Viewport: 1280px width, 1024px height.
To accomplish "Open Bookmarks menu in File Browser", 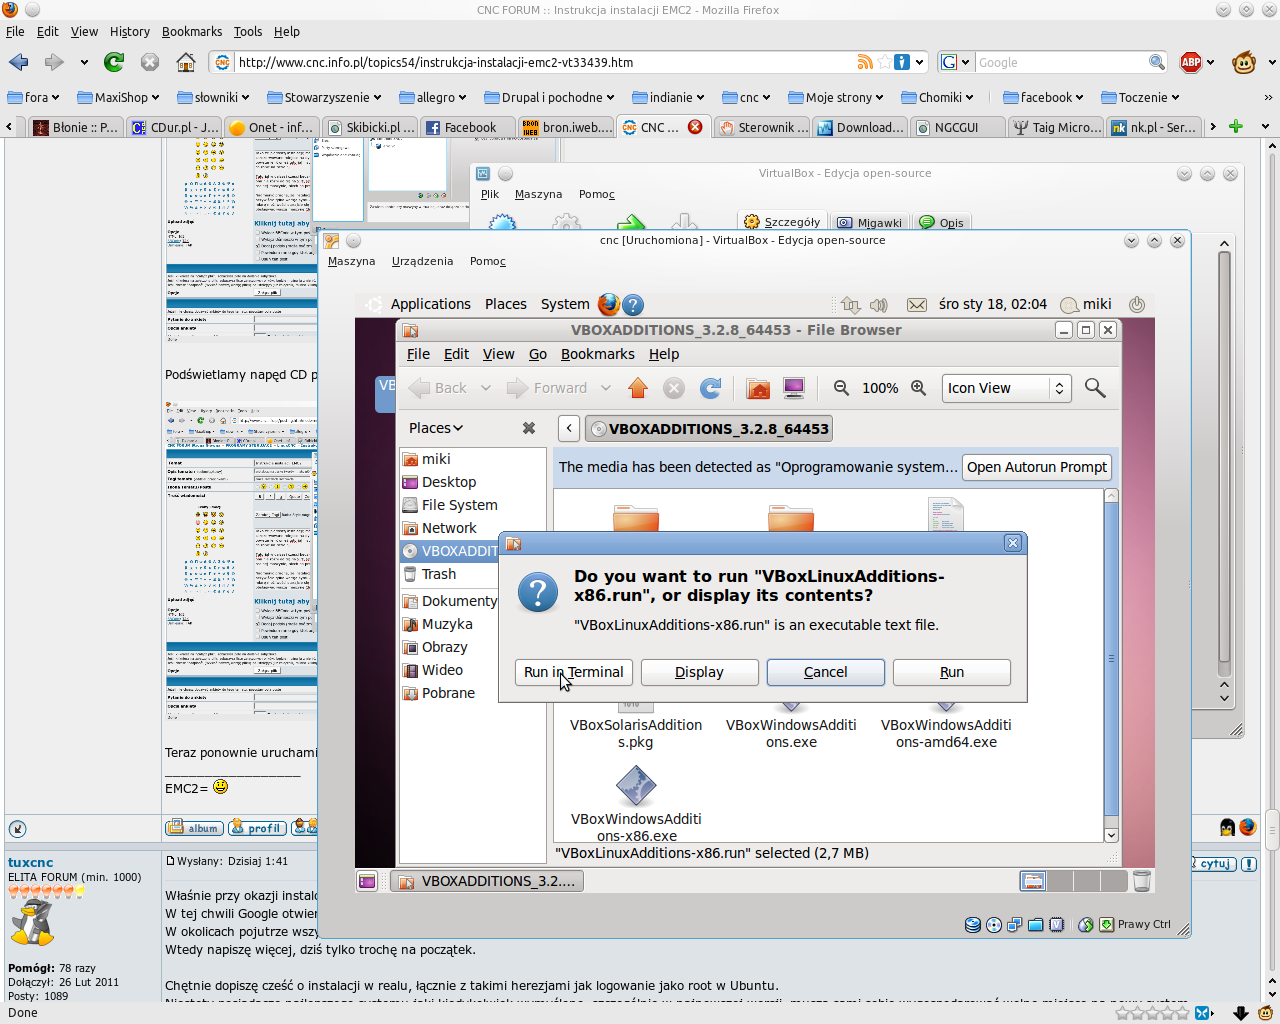I will click(597, 354).
